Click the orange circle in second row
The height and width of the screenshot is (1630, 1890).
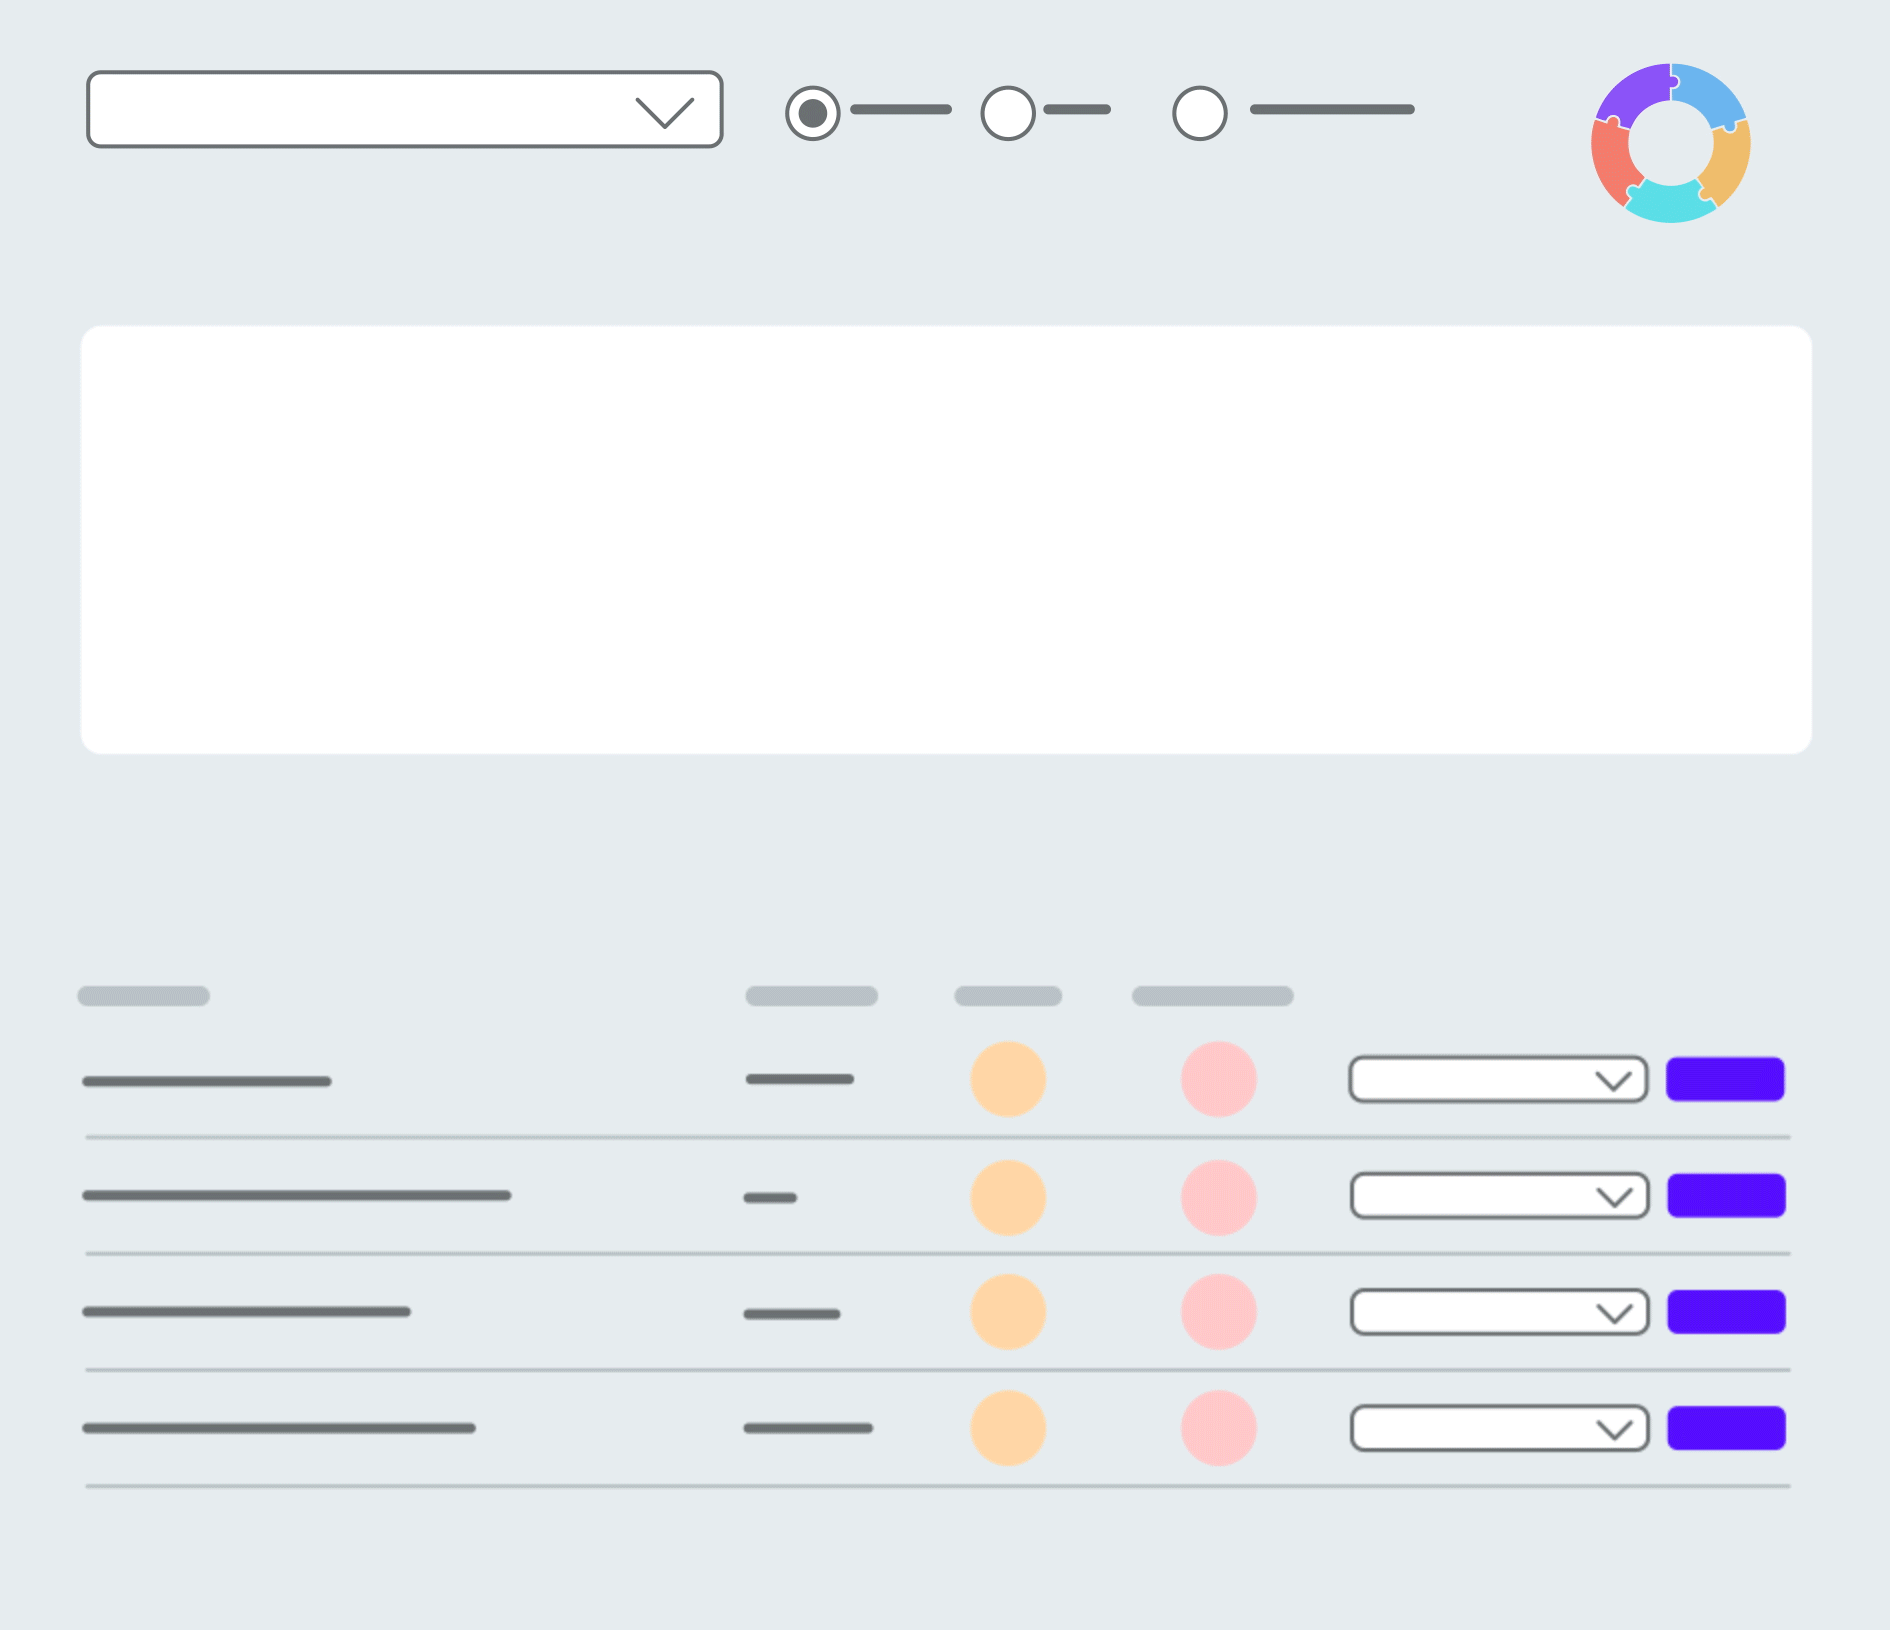(x=1008, y=1197)
